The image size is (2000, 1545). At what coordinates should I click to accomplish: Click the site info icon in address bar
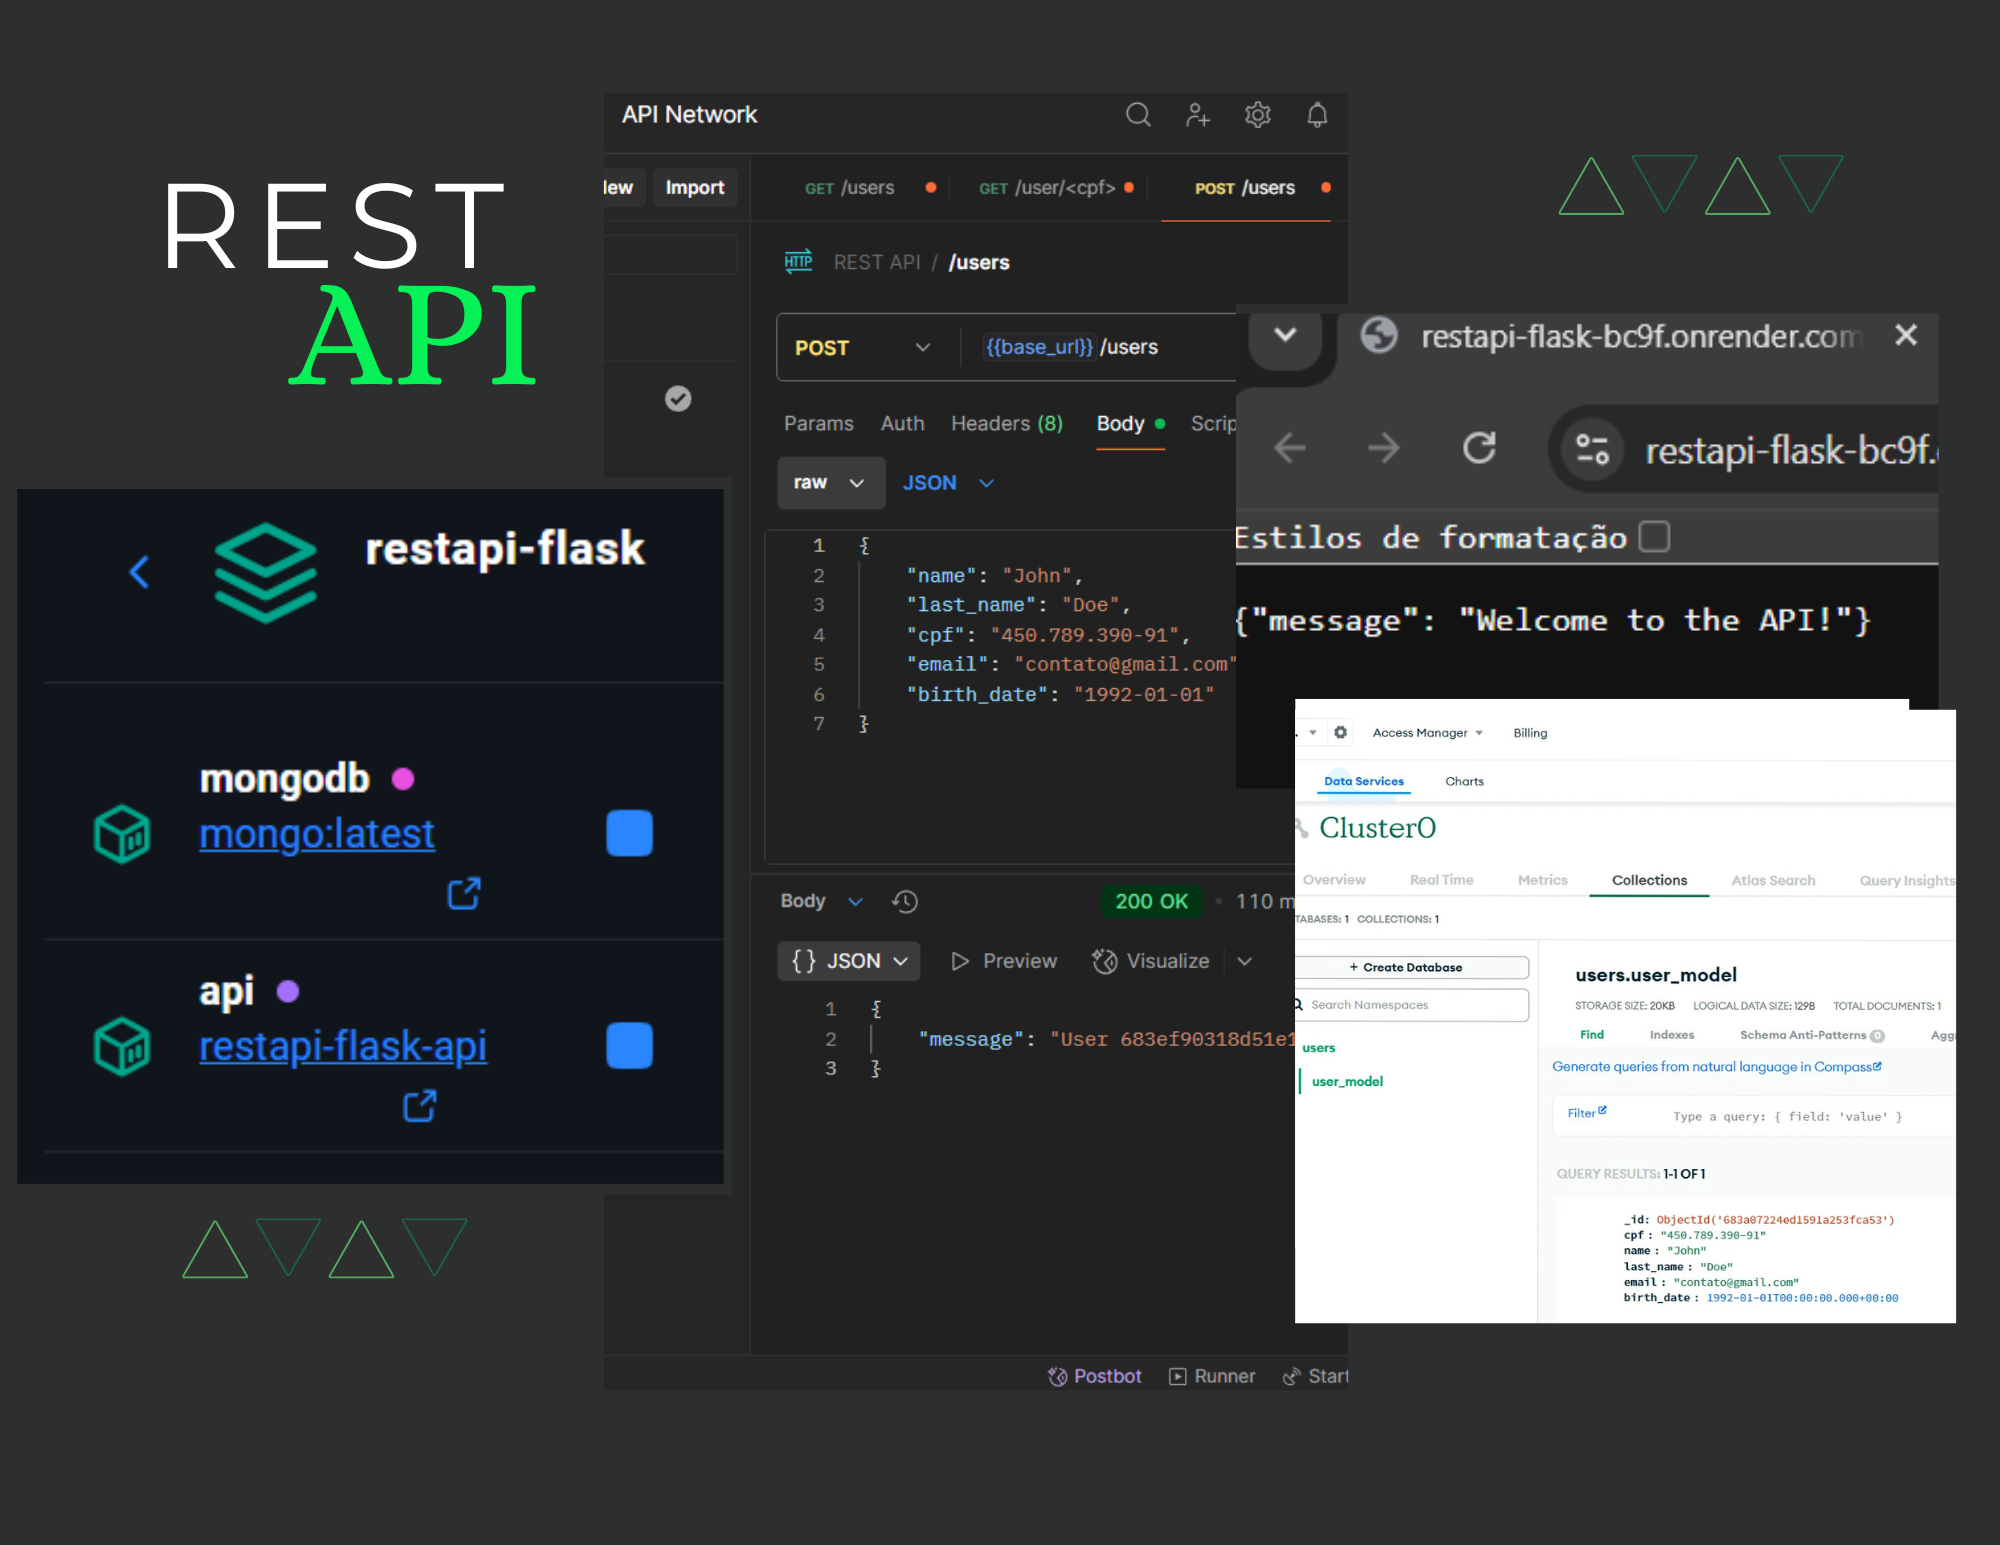pos(1592,449)
